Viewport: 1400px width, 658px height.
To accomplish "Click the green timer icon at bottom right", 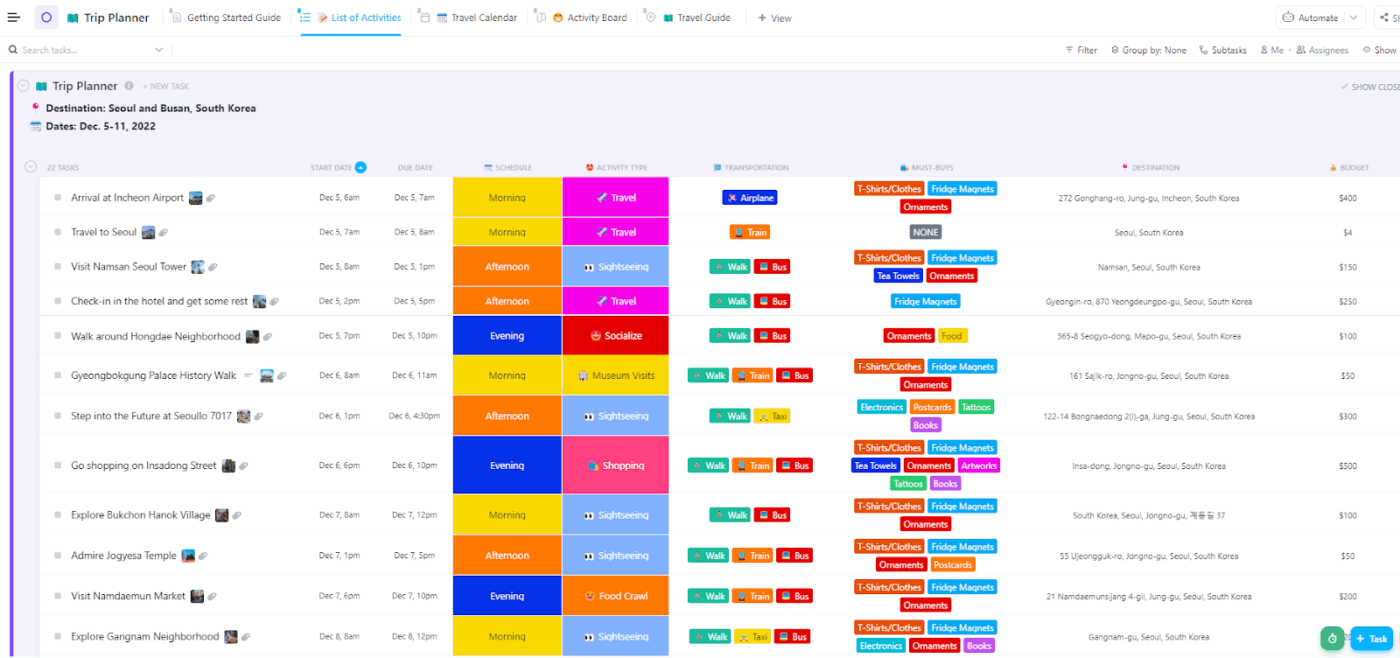I will tap(1331, 638).
